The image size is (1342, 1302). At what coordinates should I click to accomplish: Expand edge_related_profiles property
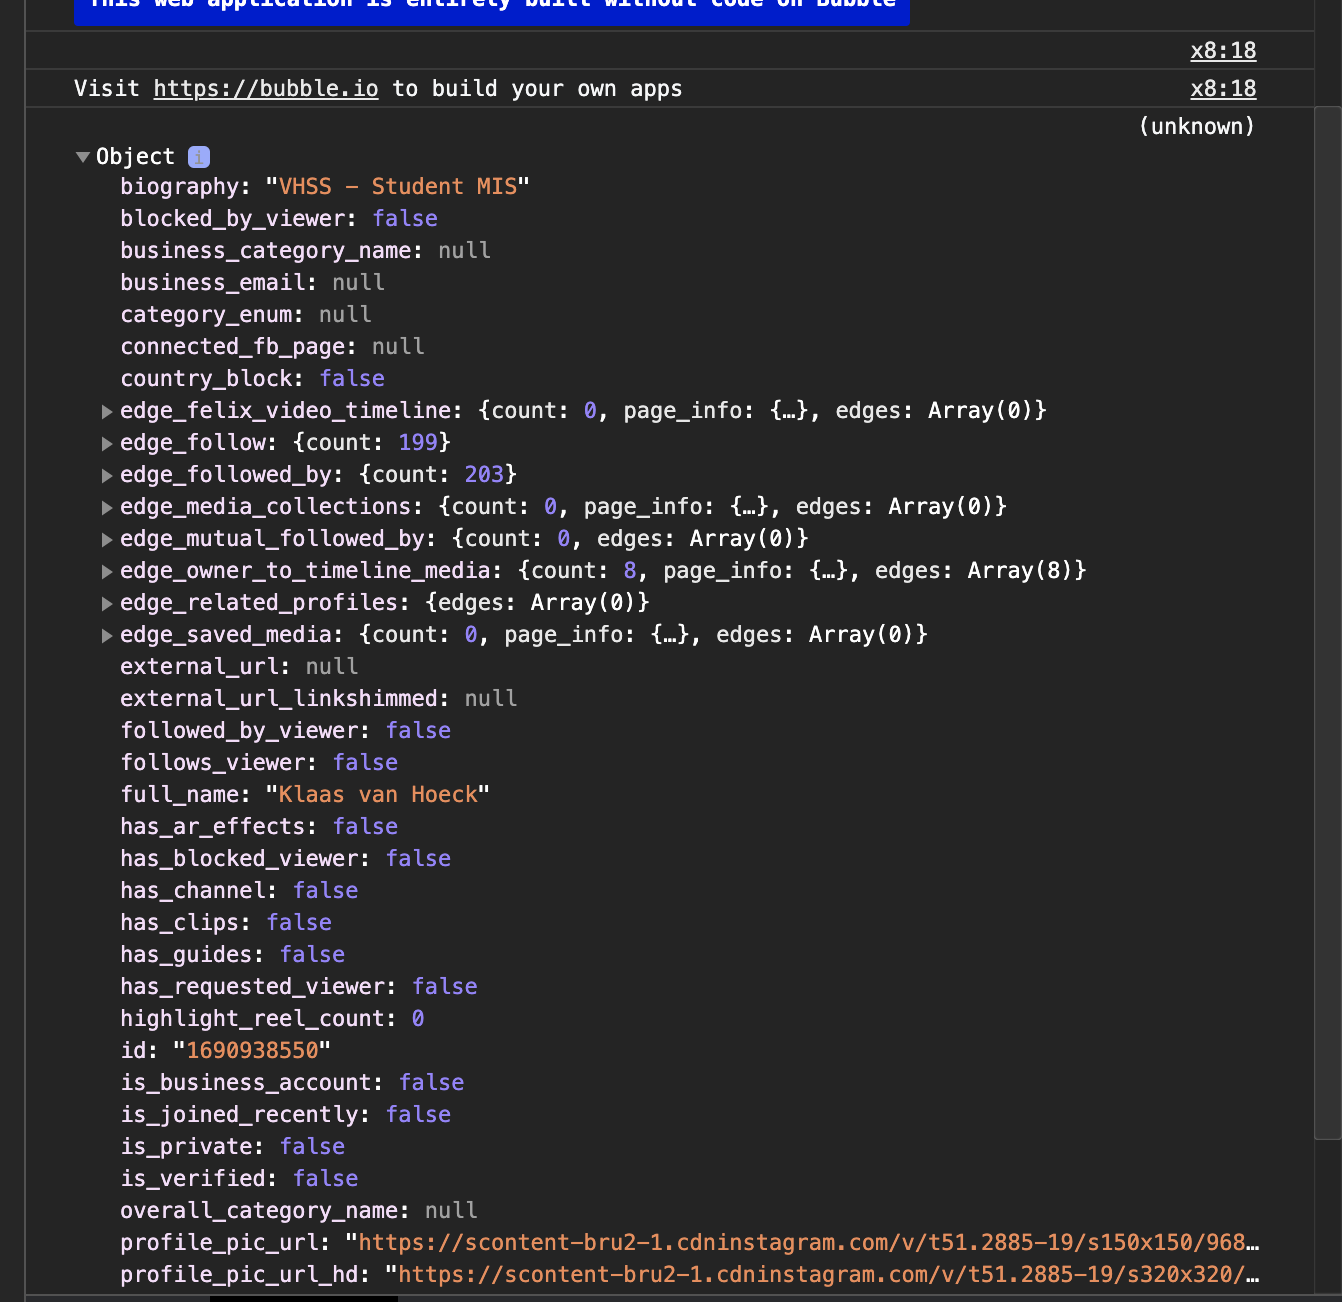coord(107,603)
